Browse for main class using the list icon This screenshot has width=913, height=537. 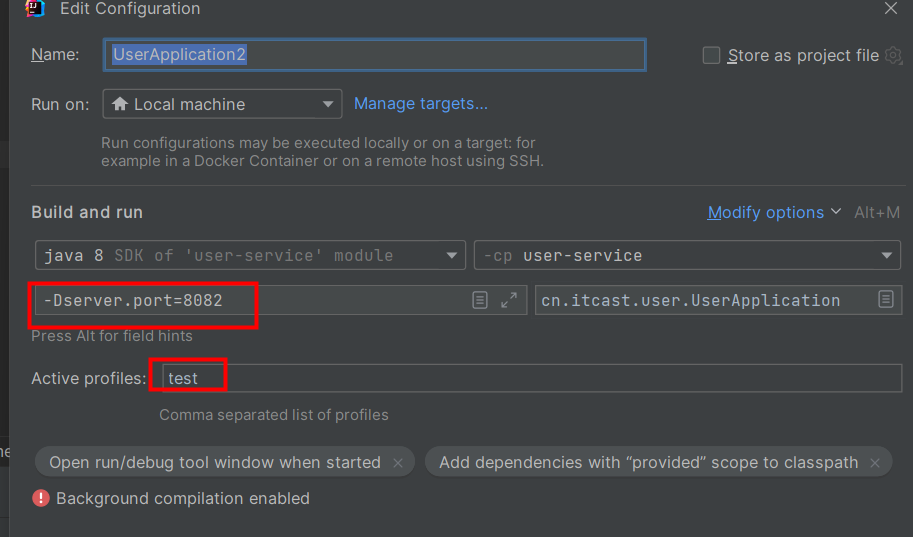pos(885,300)
